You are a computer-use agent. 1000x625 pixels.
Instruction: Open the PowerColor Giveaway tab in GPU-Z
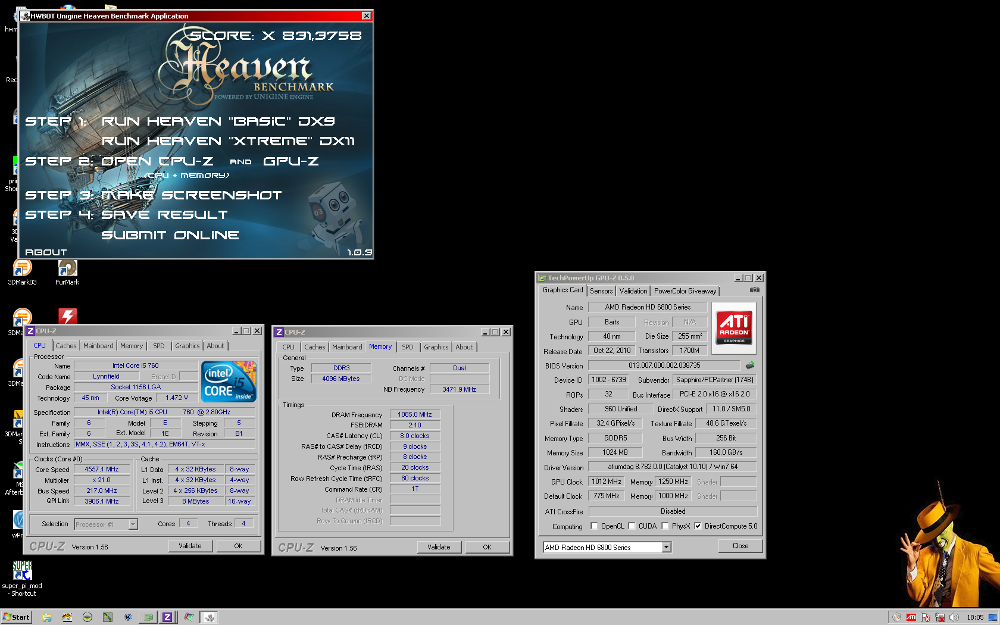click(x=685, y=291)
